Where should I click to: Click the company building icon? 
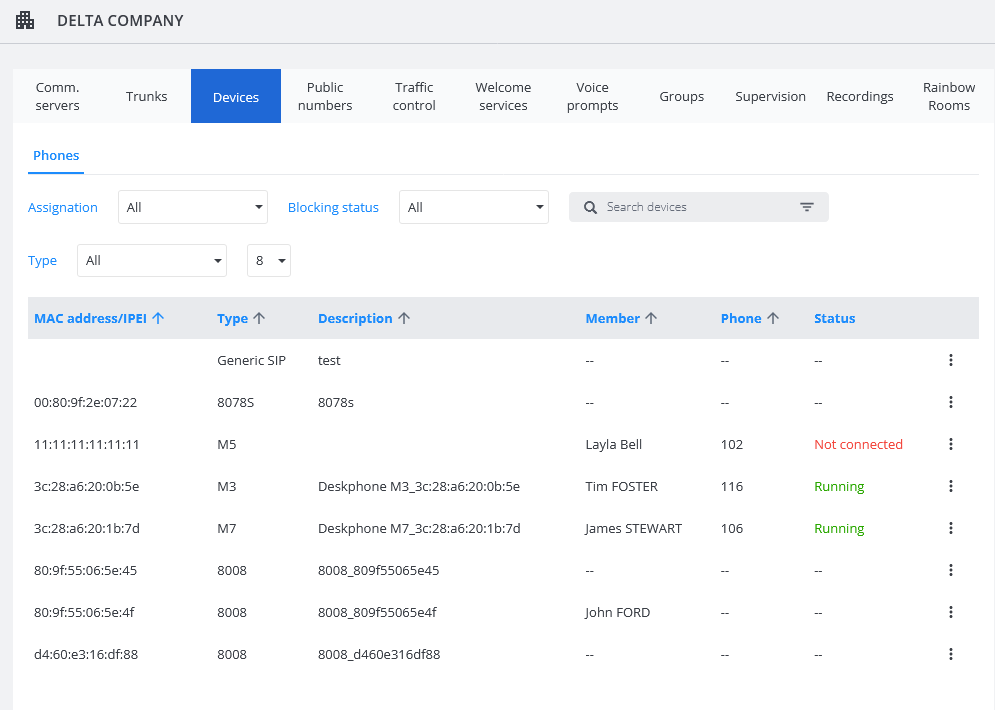pyautogui.click(x=25, y=20)
